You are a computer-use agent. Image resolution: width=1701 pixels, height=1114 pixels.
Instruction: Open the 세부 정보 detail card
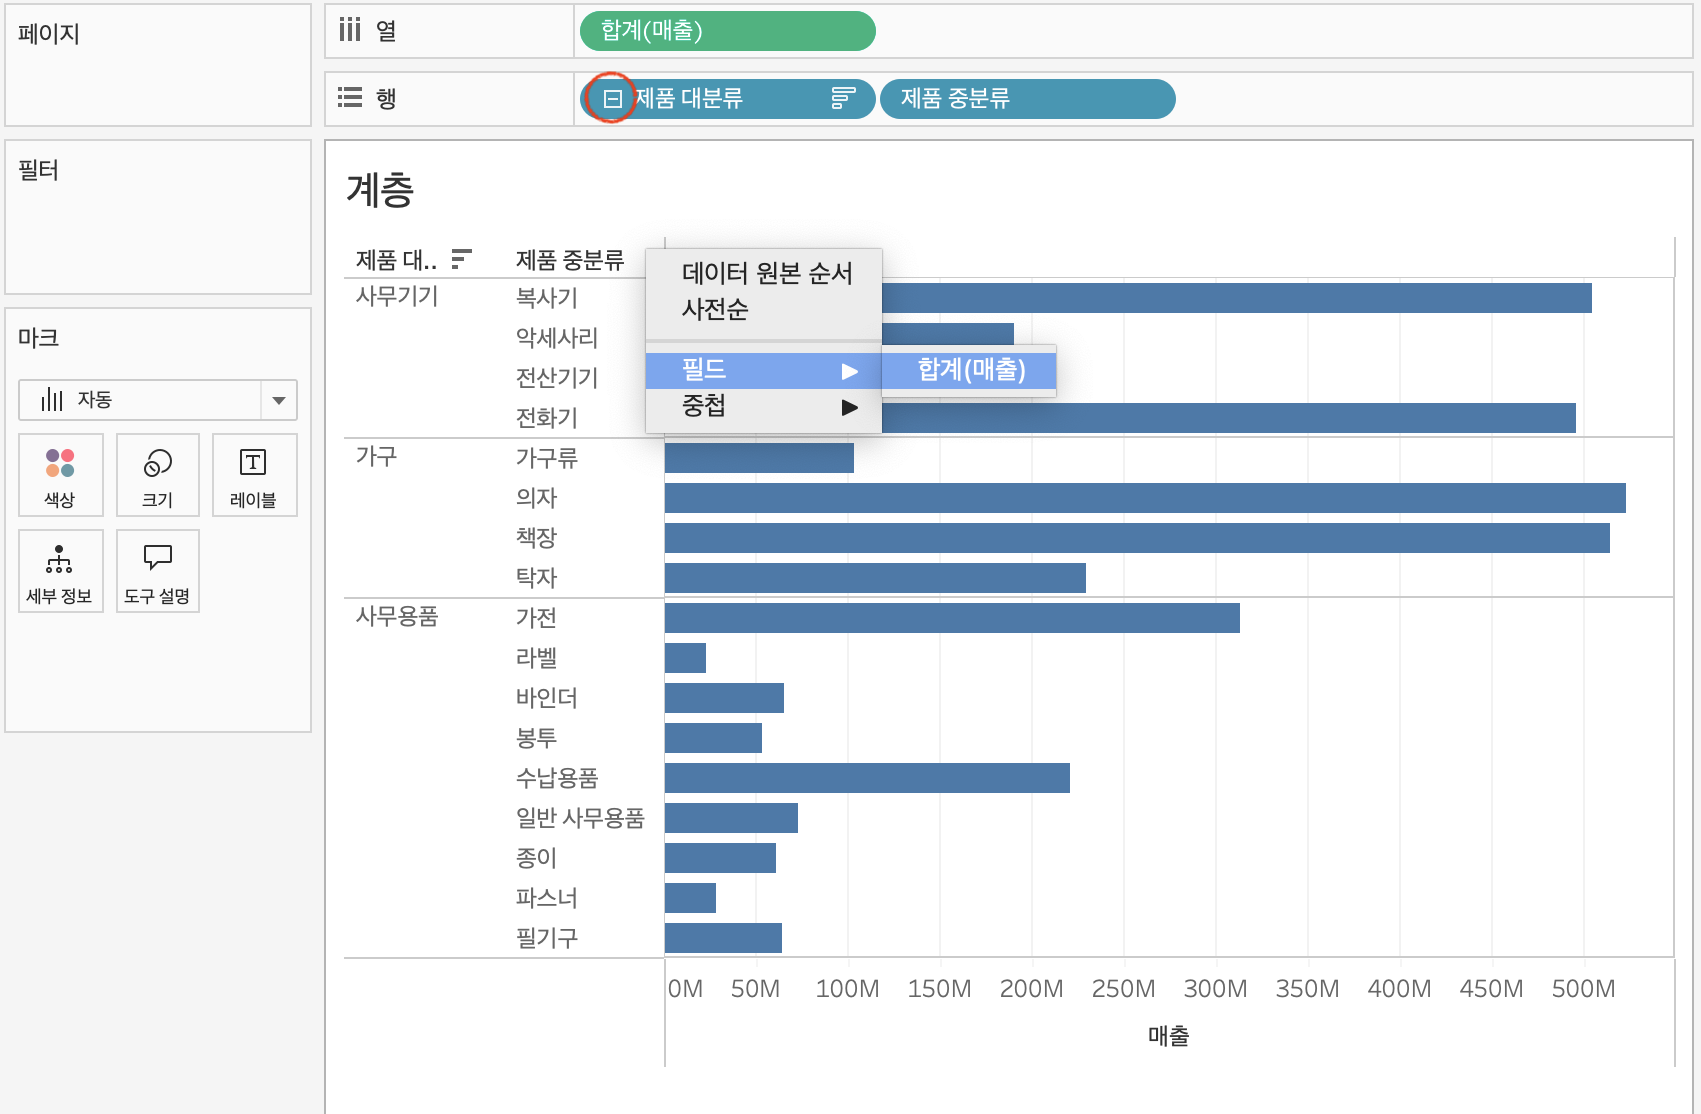click(60, 571)
